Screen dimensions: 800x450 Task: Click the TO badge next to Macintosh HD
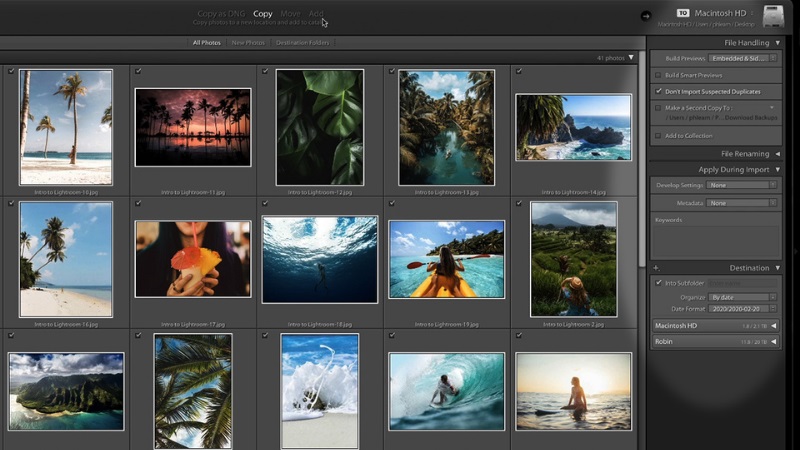(x=683, y=13)
